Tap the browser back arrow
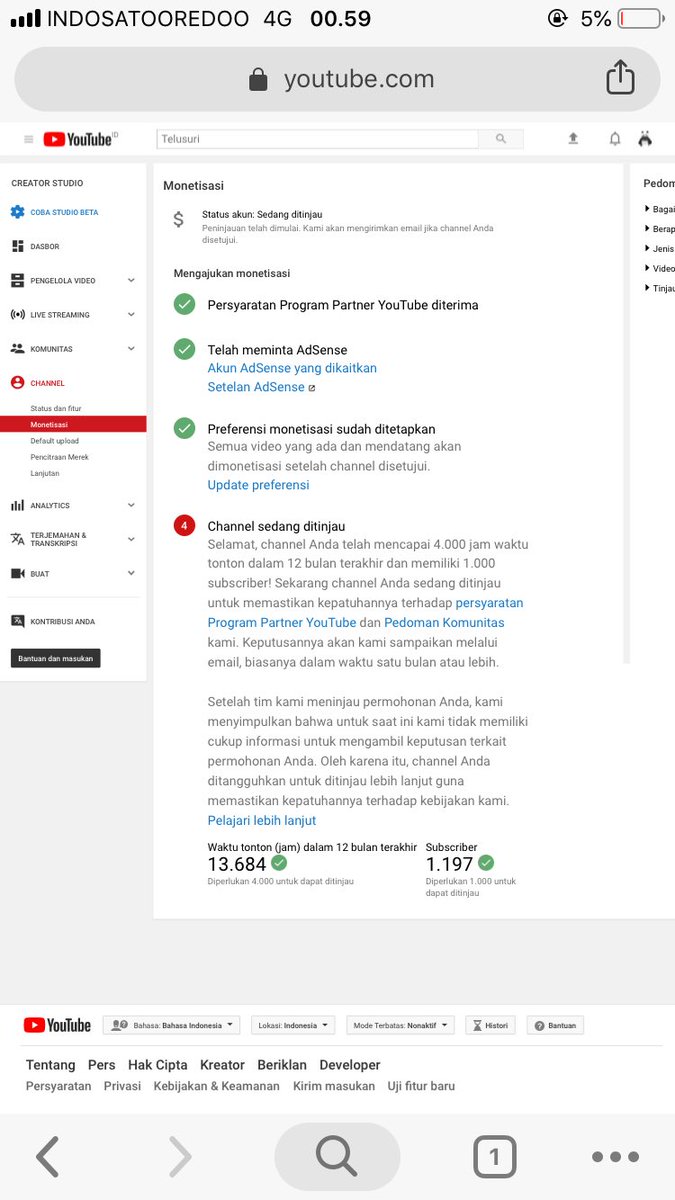 (x=47, y=1157)
